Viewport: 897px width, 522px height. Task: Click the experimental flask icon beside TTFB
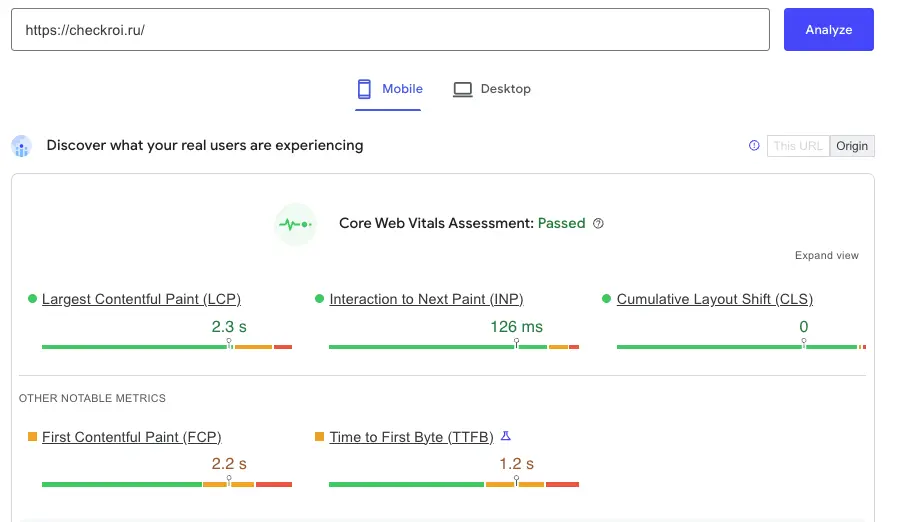[x=506, y=436]
